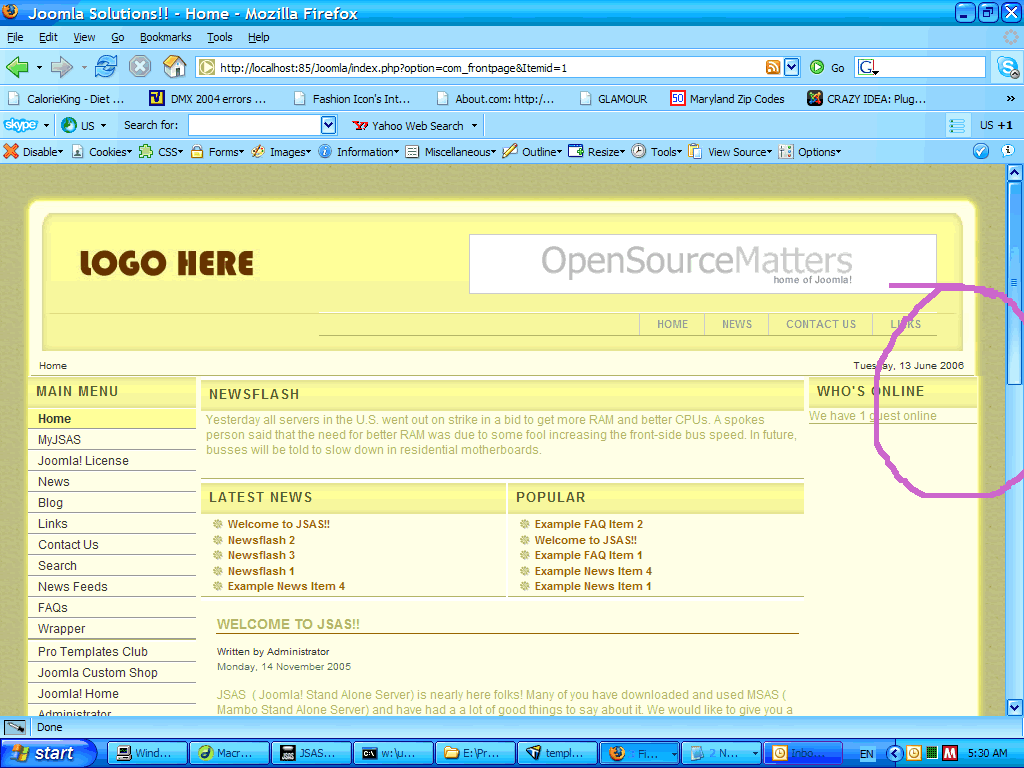Click the RSS feed icon in address bar
The width and height of the screenshot is (1024, 768).
(773, 67)
